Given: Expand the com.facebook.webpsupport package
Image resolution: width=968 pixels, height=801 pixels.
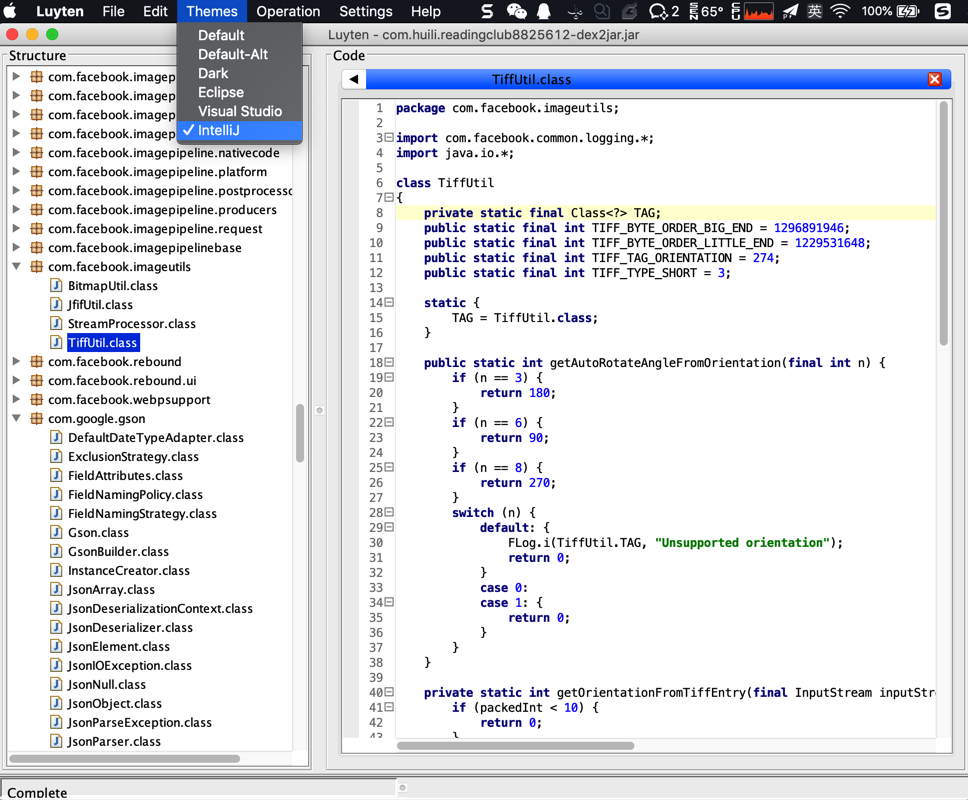Looking at the screenshot, I should [17, 400].
